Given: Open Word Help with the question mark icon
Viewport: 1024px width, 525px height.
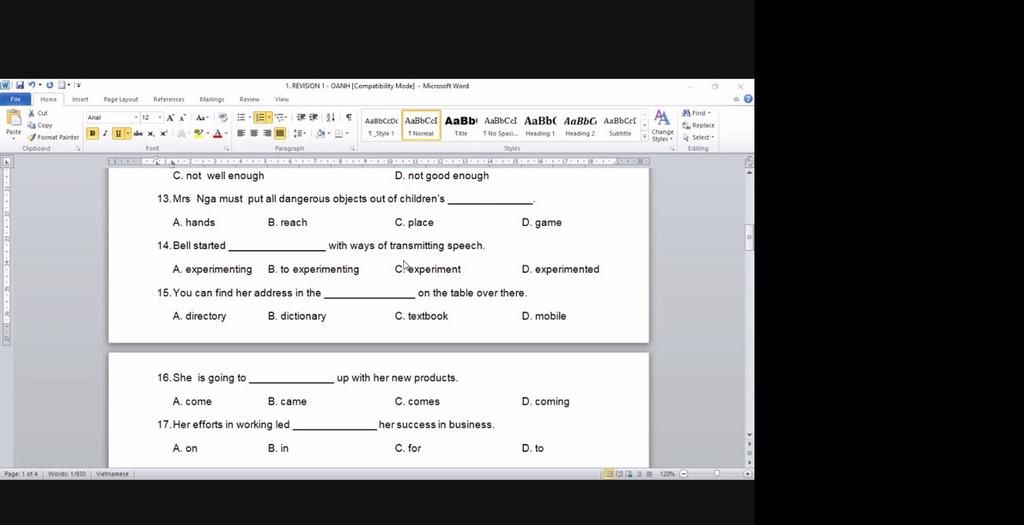Looking at the screenshot, I should coord(748,99).
